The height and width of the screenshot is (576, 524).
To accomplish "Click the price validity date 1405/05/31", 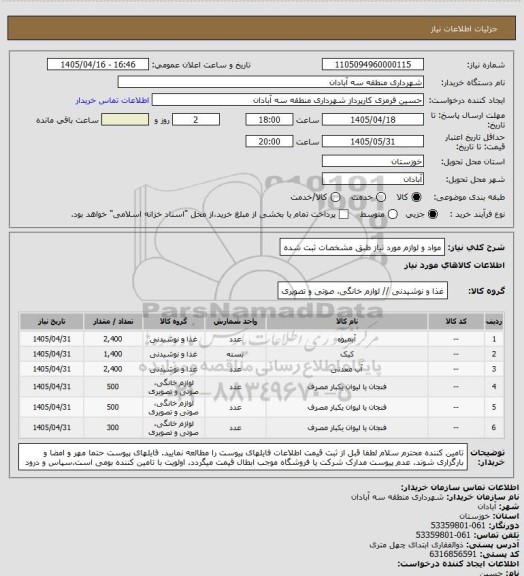I will pos(373,141).
